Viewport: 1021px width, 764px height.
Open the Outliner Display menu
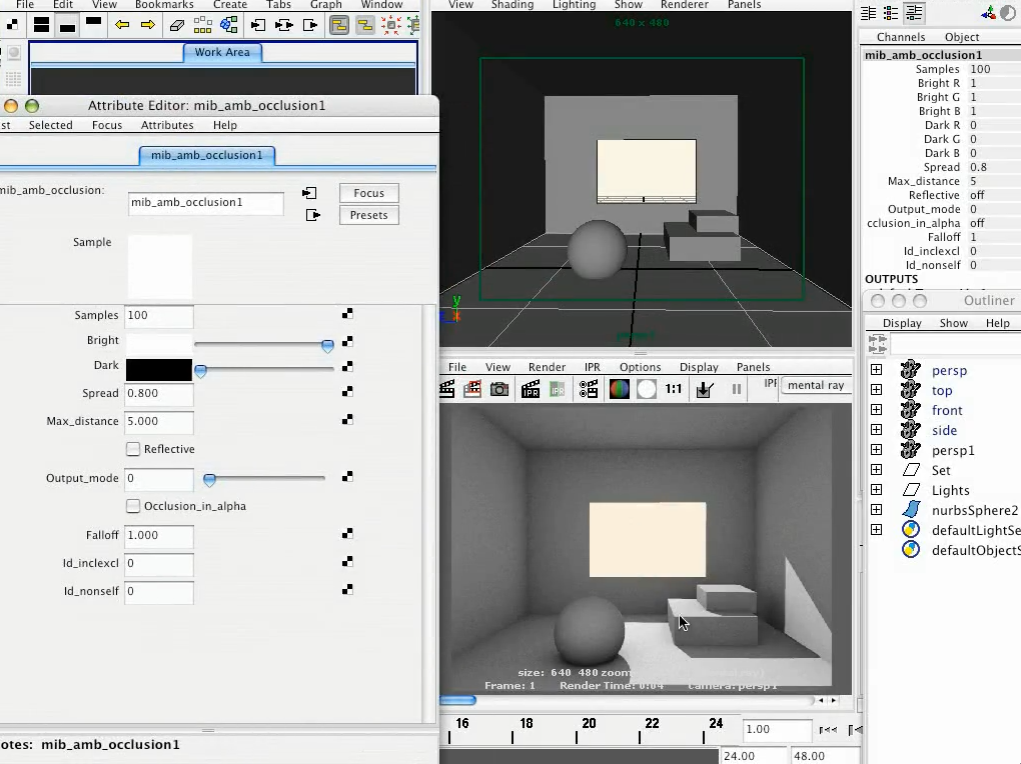[902, 323]
